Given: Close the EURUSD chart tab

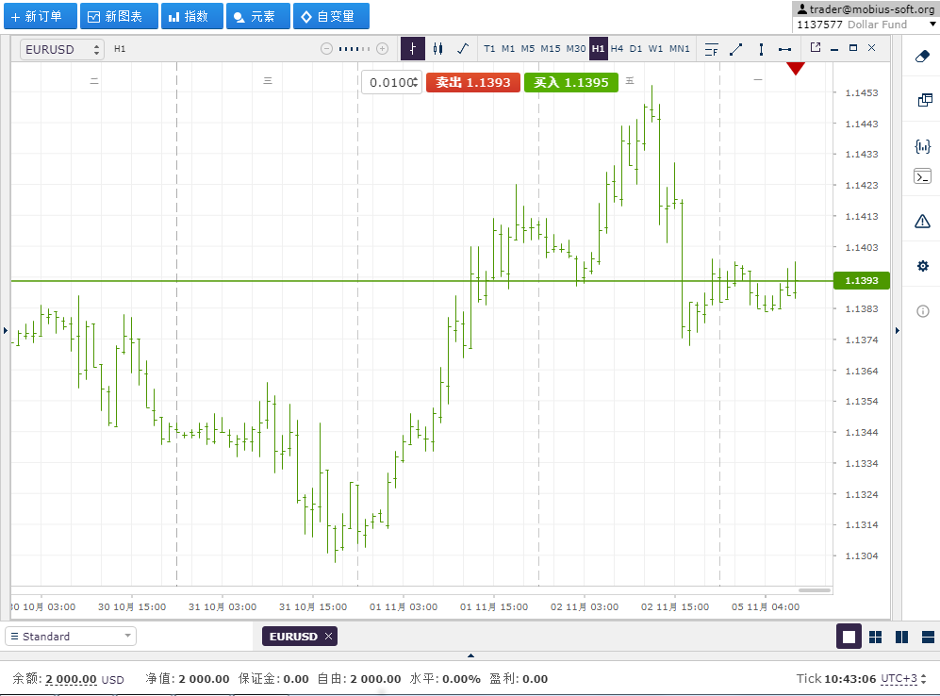Looking at the screenshot, I should click(329, 636).
